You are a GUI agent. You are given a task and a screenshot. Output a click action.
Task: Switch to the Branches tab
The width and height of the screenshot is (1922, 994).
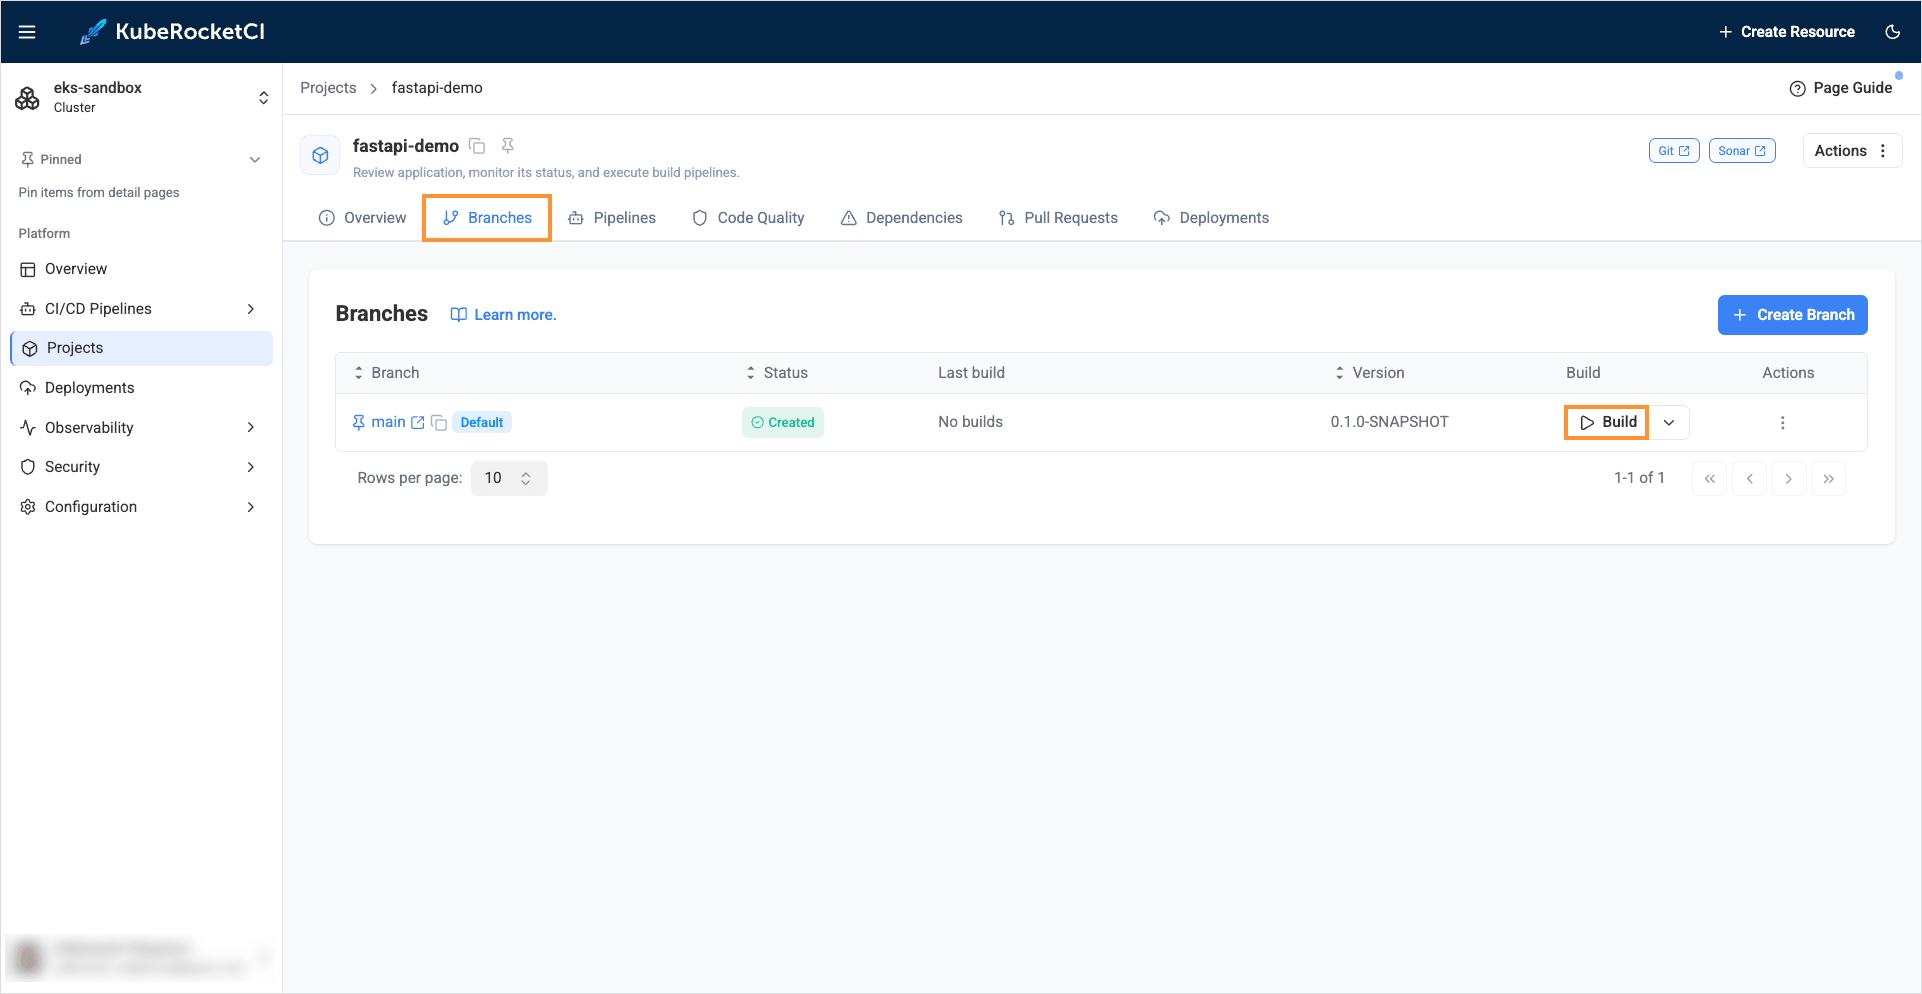(x=487, y=218)
